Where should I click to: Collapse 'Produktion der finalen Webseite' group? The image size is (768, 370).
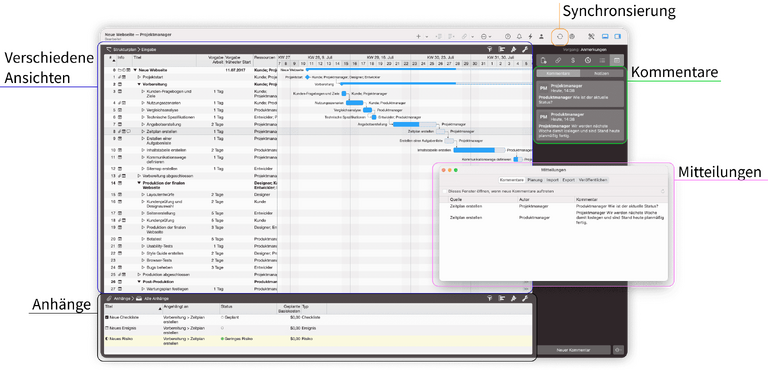click(x=139, y=183)
